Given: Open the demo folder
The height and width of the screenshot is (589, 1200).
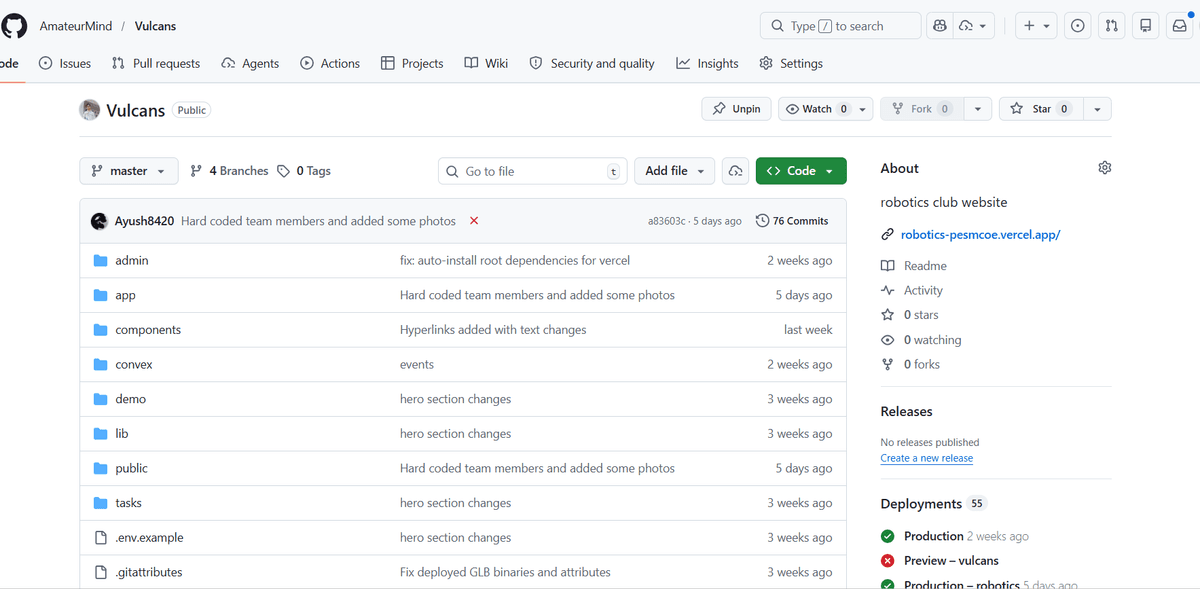Looking at the screenshot, I should coord(130,399).
